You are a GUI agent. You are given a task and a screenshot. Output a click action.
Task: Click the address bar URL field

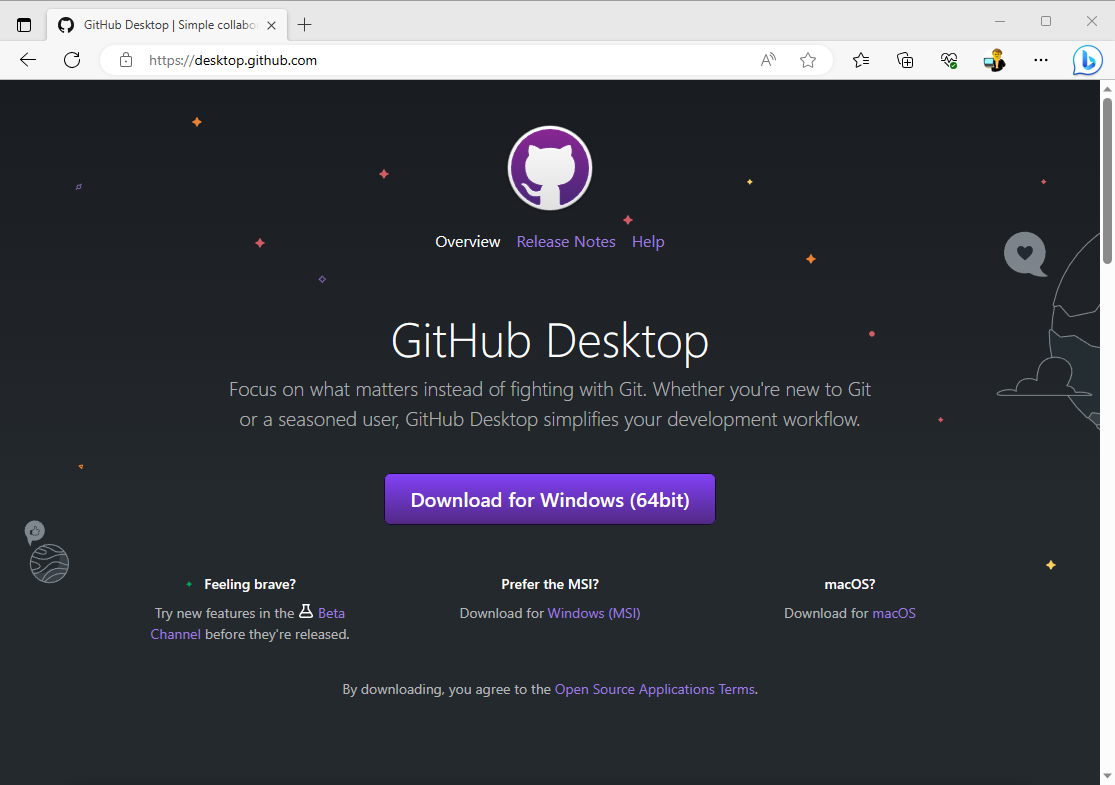tap(440, 60)
